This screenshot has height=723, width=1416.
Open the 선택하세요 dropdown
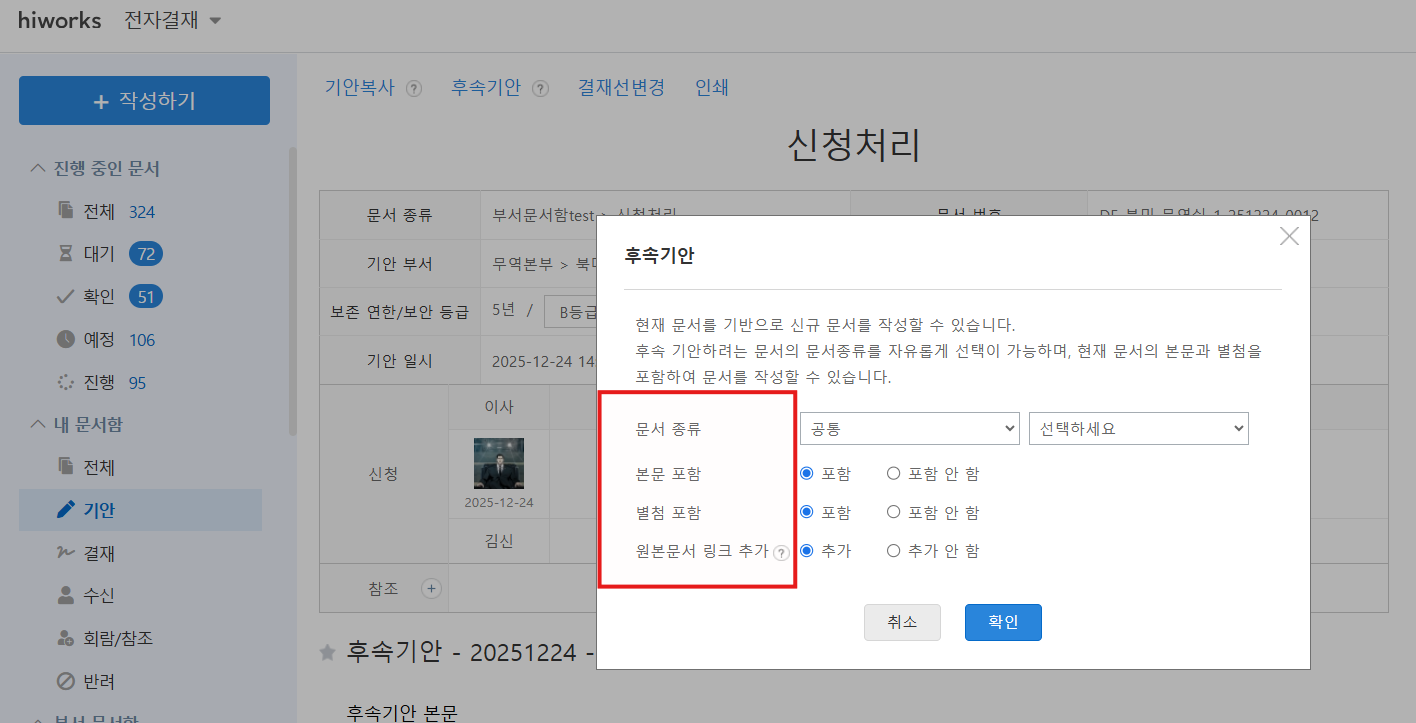1138,428
